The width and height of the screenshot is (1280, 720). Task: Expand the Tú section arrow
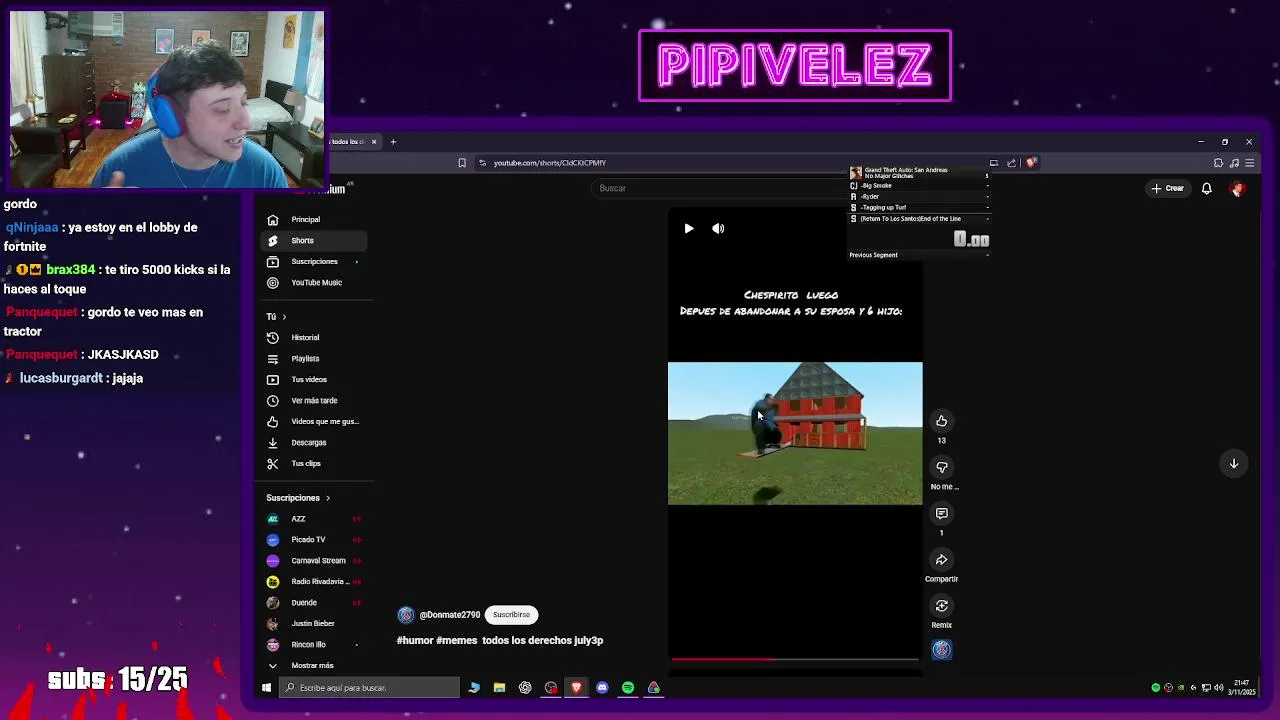pos(284,317)
